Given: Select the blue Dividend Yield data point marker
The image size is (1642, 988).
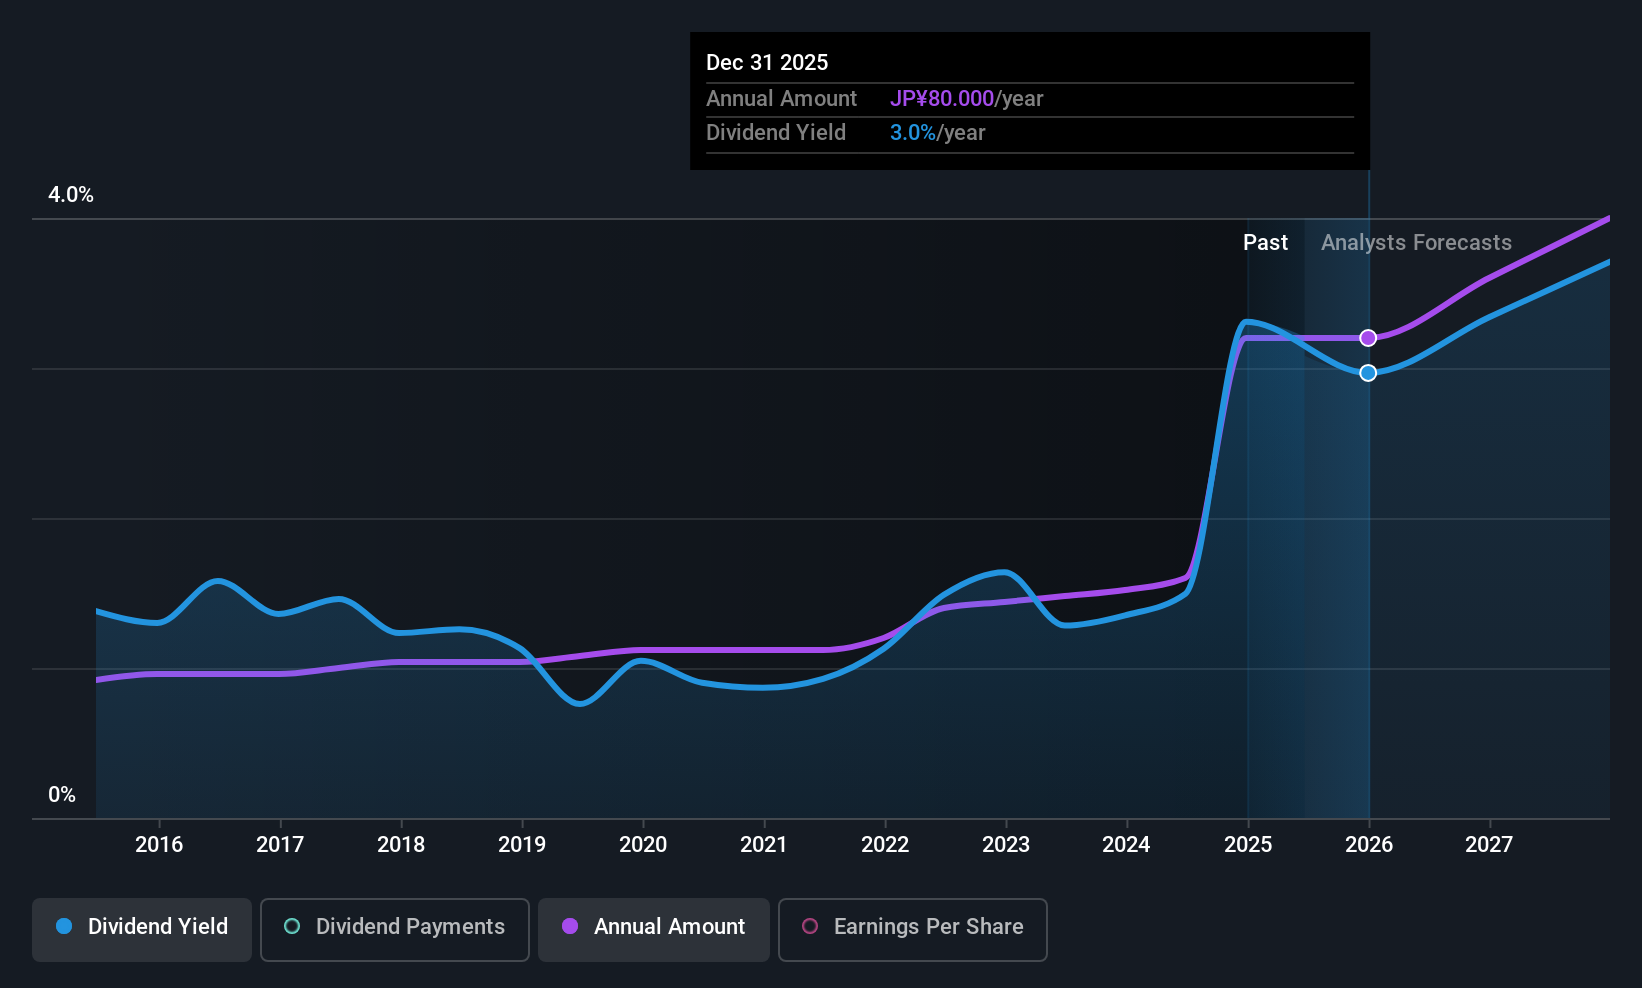Looking at the screenshot, I should coord(1368,373).
